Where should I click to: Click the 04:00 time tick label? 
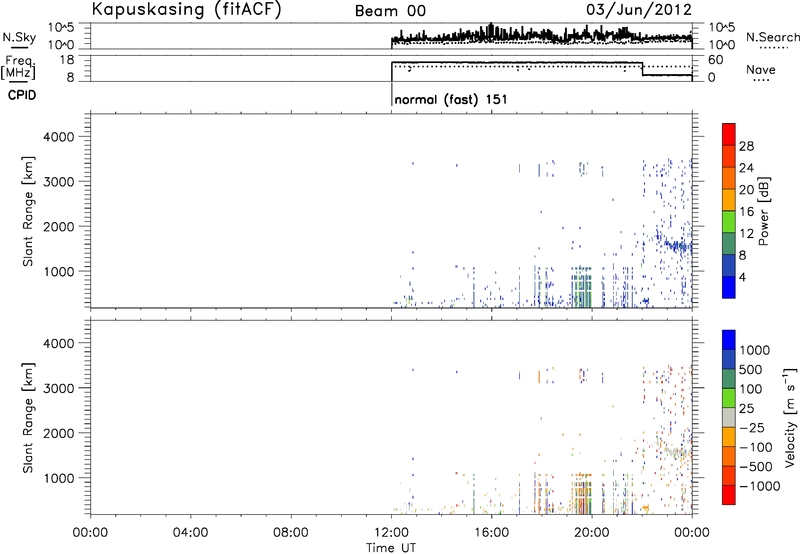pyautogui.click(x=190, y=533)
